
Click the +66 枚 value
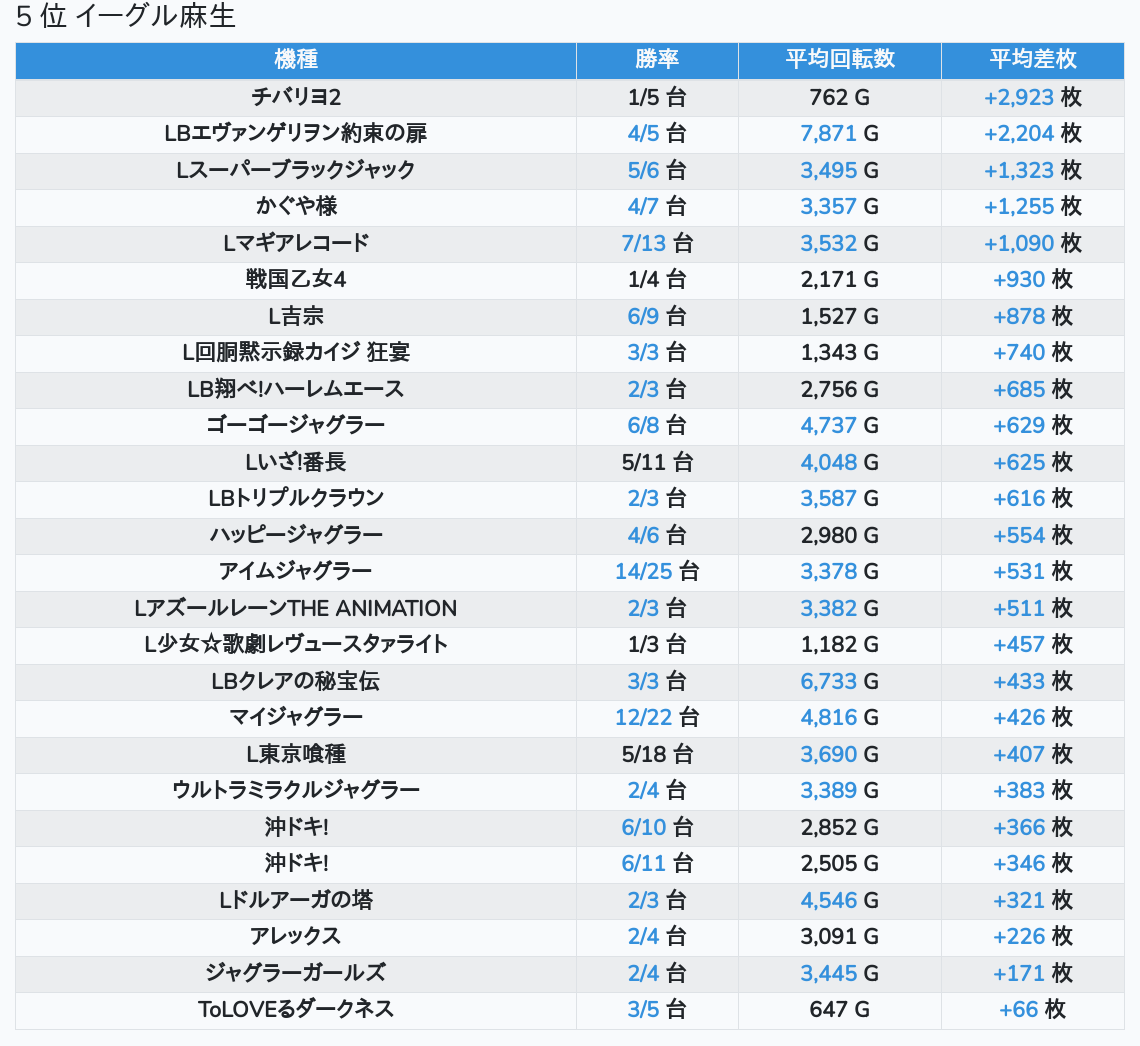(1032, 1010)
